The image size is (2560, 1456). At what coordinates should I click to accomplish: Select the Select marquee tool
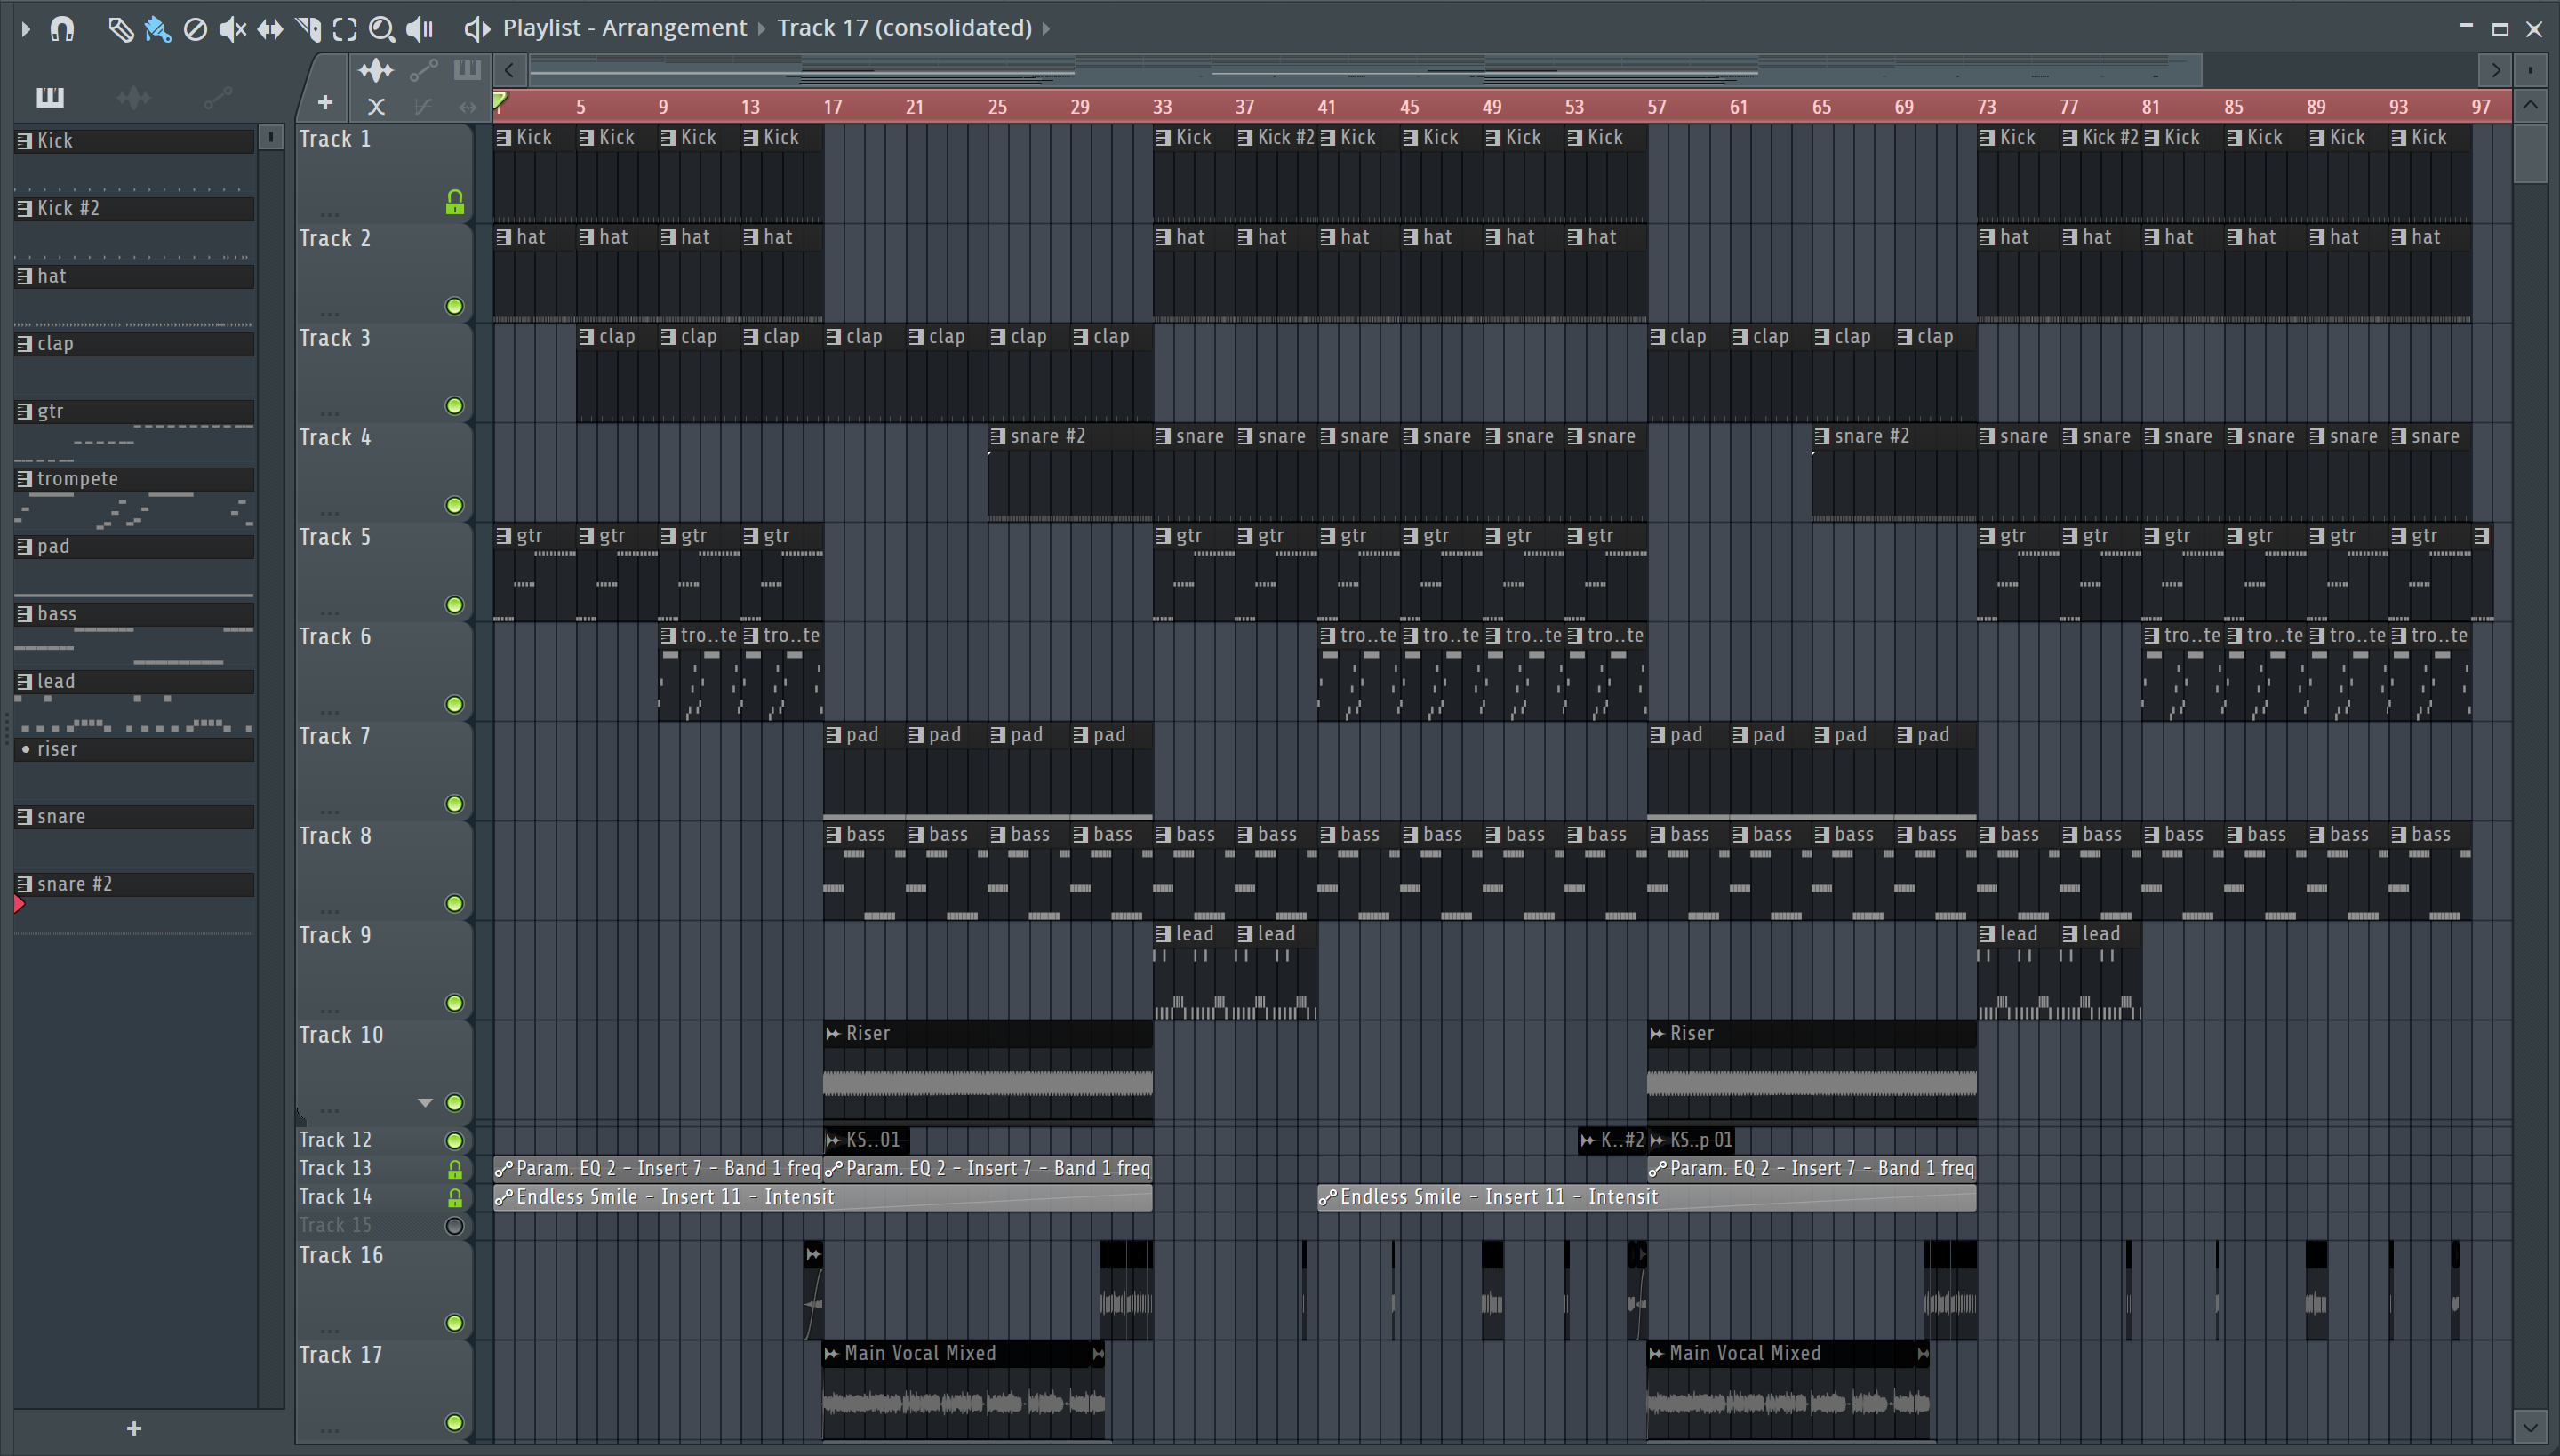[345, 29]
